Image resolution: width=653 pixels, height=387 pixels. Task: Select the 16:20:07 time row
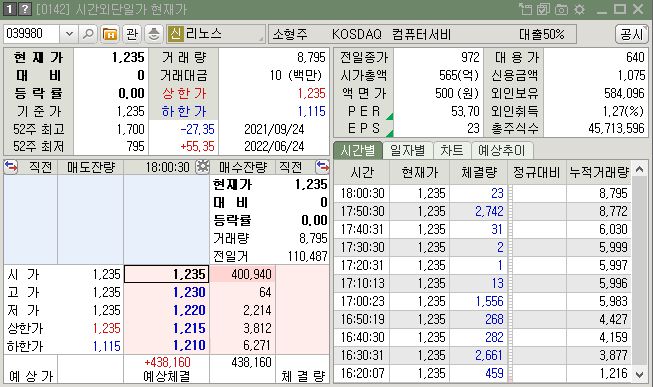click(483, 373)
